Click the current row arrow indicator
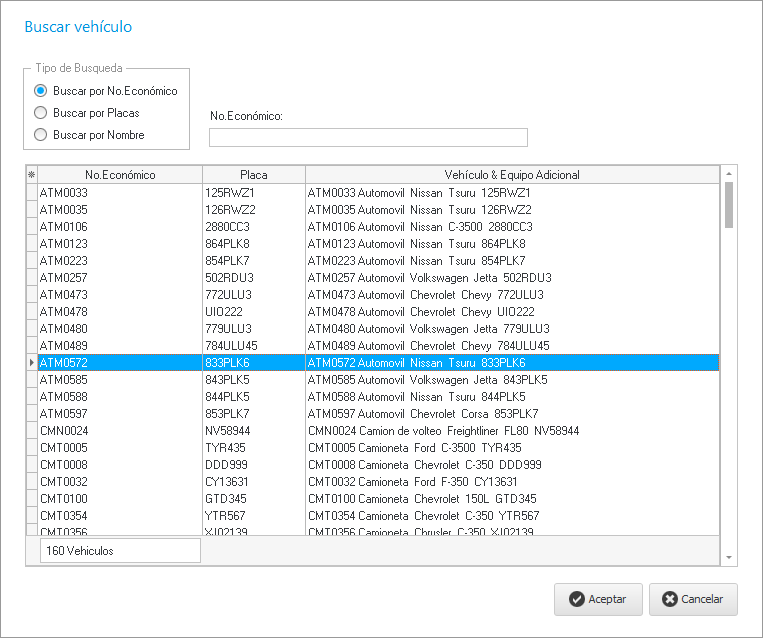Image resolution: width=763 pixels, height=638 pixels. pos(31,363)
